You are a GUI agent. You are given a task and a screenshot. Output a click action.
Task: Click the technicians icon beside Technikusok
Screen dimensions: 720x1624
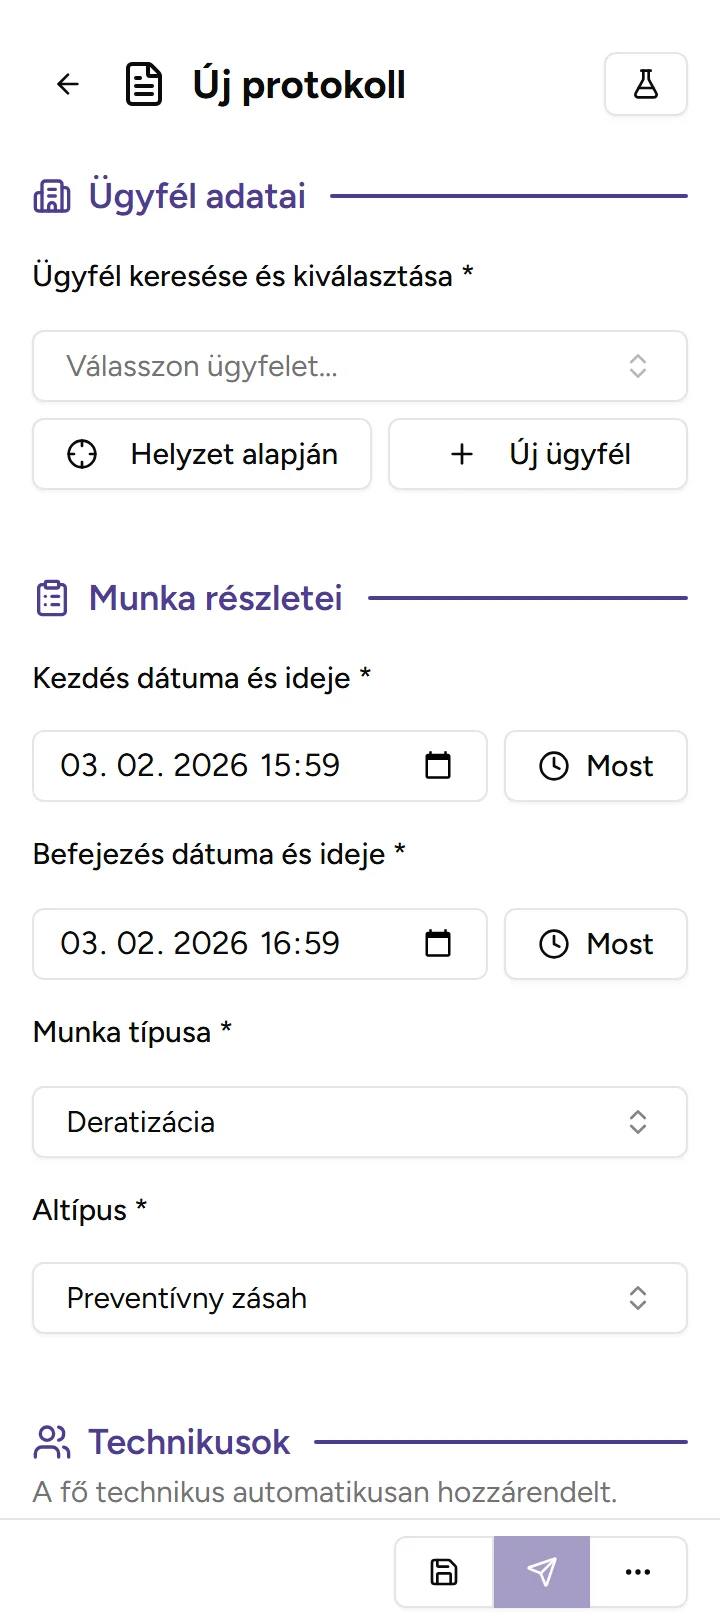tap(50, 1443)
